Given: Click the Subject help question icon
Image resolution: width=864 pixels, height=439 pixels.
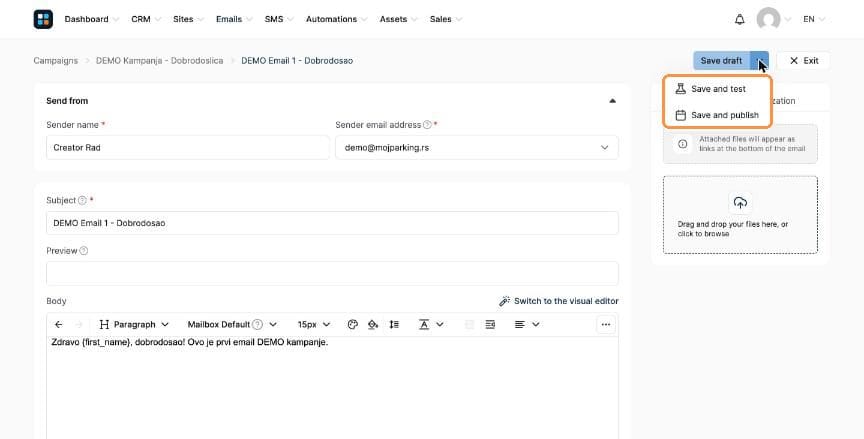Looking at the screenshot, I should pyautogui.click(x=82, y=200).
